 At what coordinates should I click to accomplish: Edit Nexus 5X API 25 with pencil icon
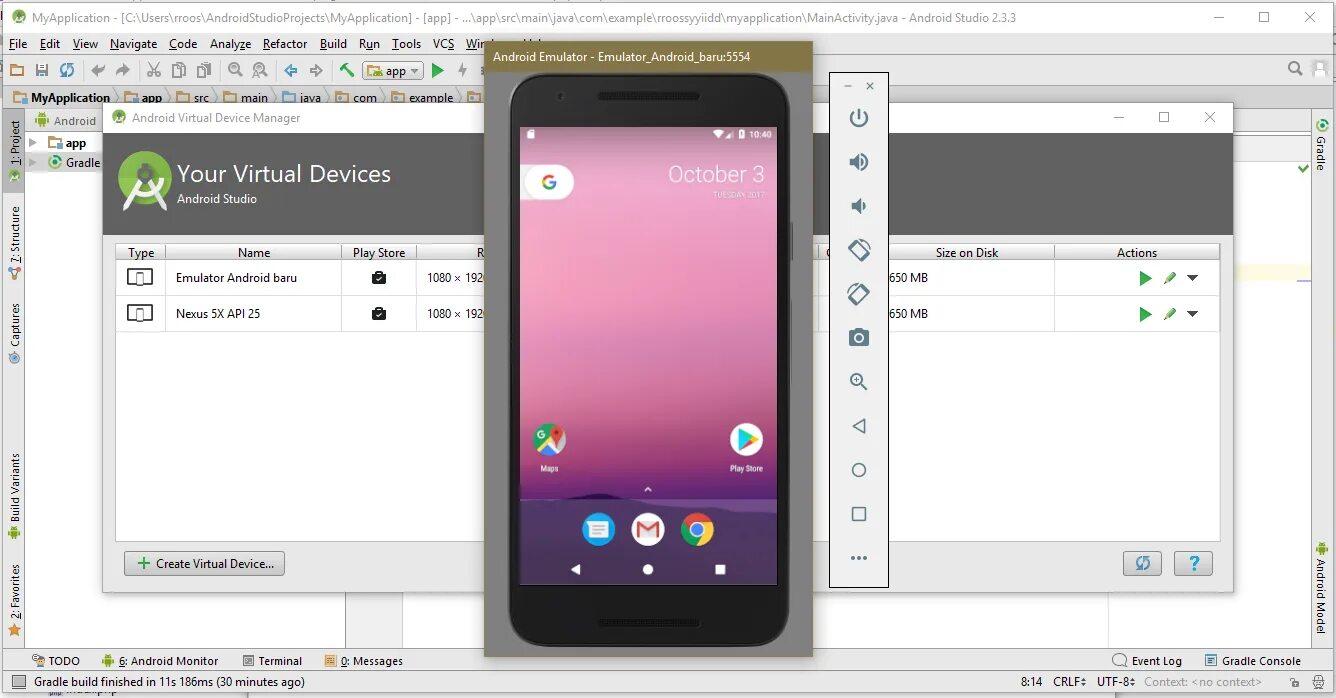pos(1169,314)
